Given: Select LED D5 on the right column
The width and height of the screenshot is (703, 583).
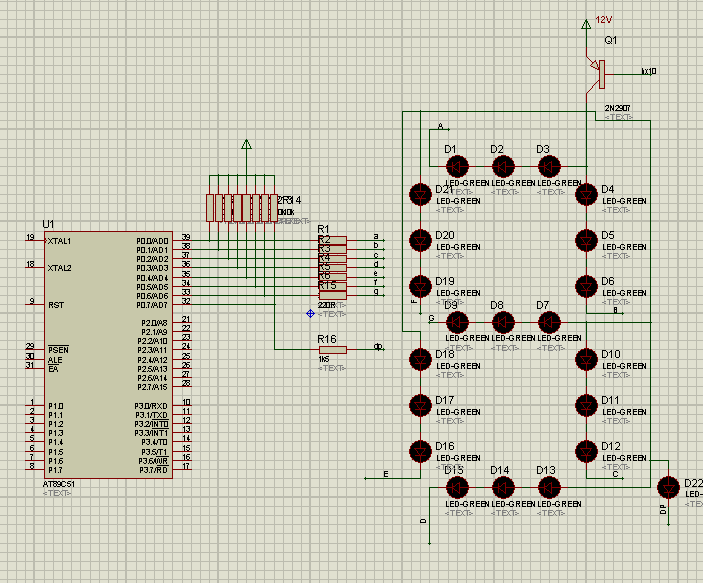Looking at the screenshot, I should [587, 241].
